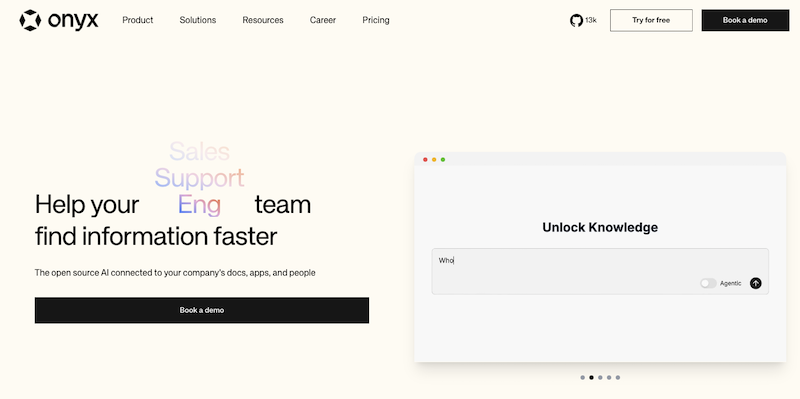Click the green window dot in demo

(x=443, y=160)
